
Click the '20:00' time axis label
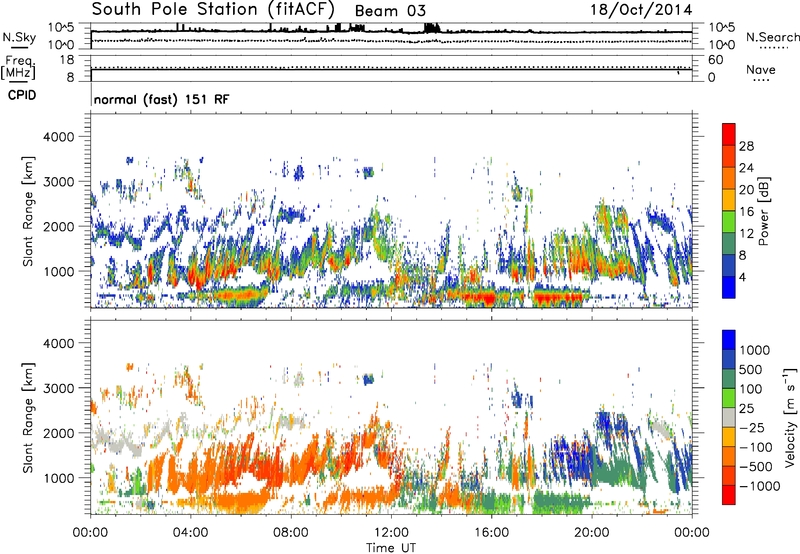(x=592, y=533)
